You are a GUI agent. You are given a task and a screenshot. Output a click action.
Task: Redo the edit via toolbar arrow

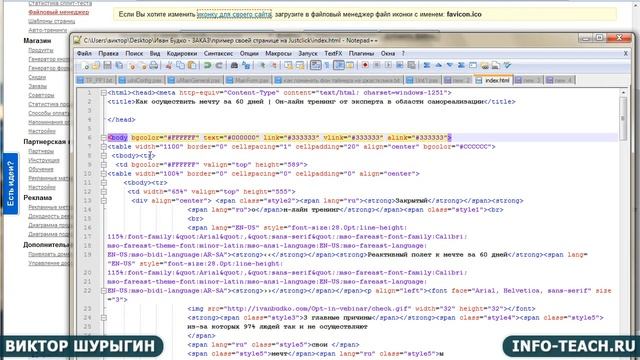click(219, 65)
